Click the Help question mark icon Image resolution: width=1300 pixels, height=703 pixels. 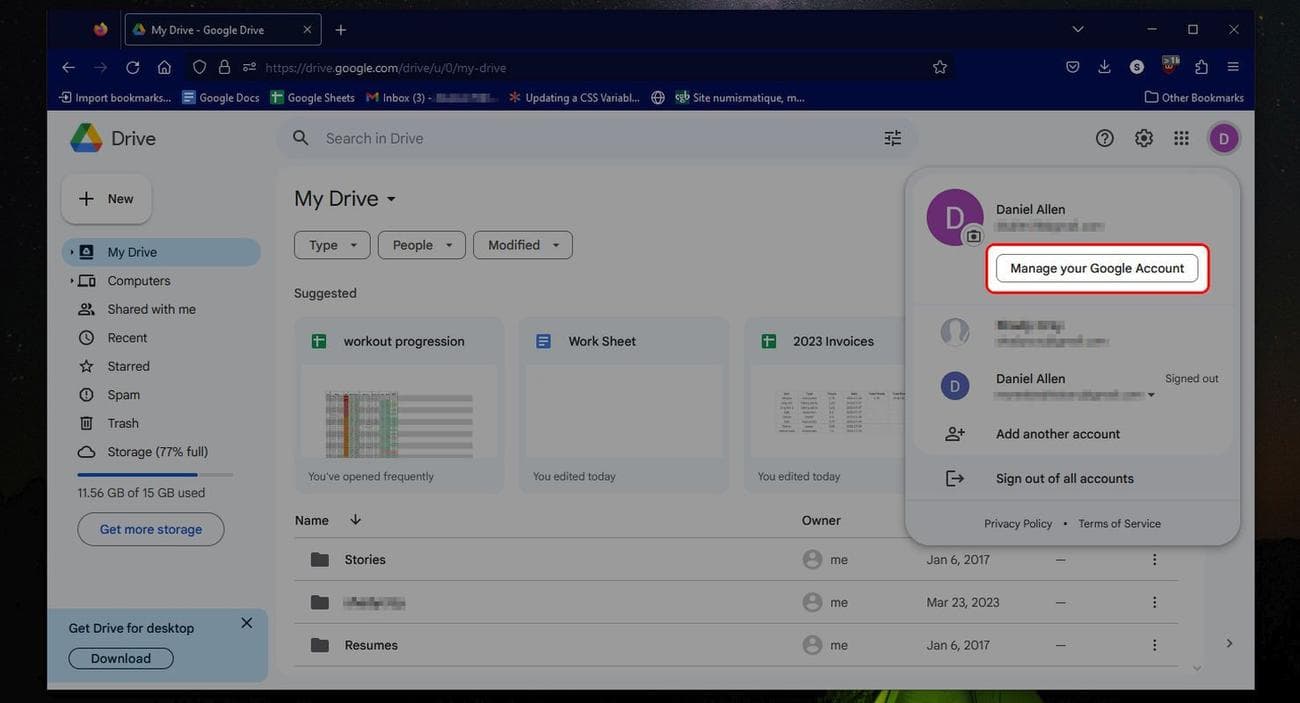coord(1104,138)
